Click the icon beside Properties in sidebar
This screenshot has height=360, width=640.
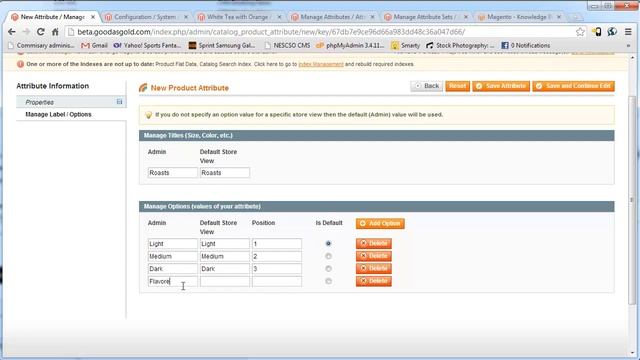coord(119,102)
